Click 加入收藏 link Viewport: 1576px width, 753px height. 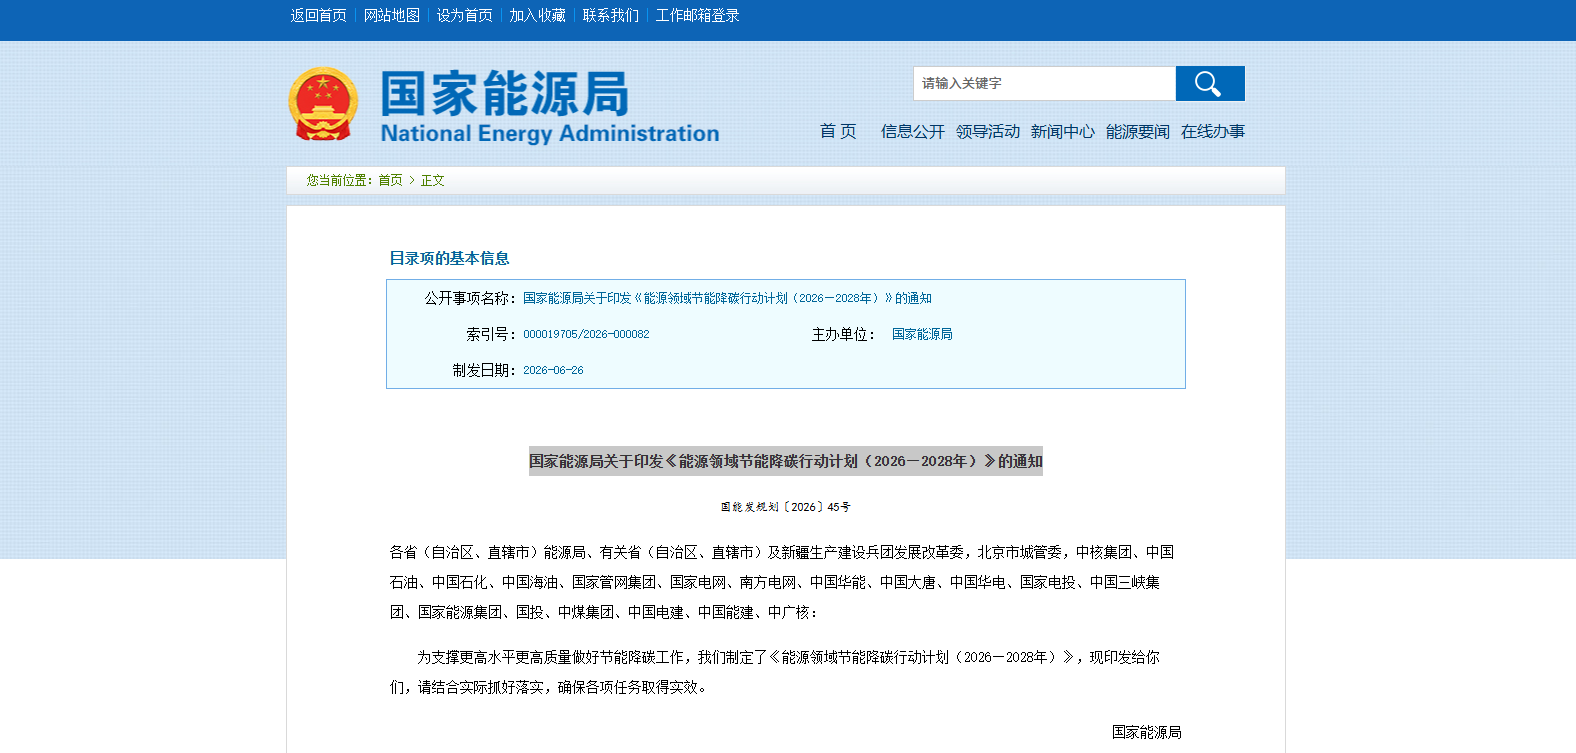(x=538, y=16)
